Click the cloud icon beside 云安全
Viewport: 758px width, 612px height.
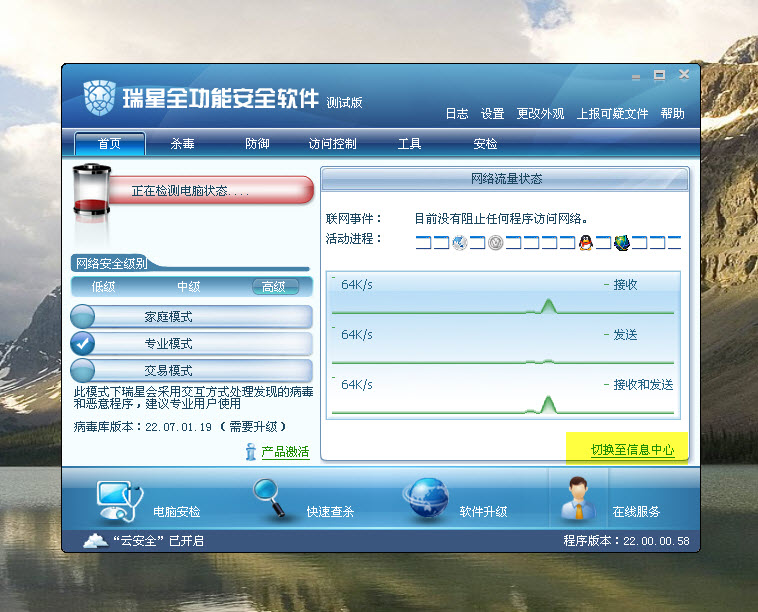pos(95,540)
